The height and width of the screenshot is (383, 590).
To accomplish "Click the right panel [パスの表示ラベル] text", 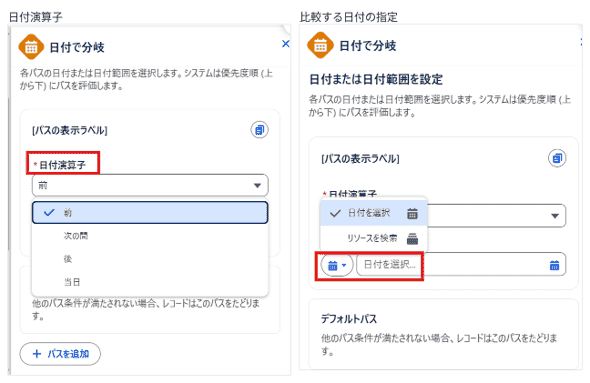I will 360,159.
